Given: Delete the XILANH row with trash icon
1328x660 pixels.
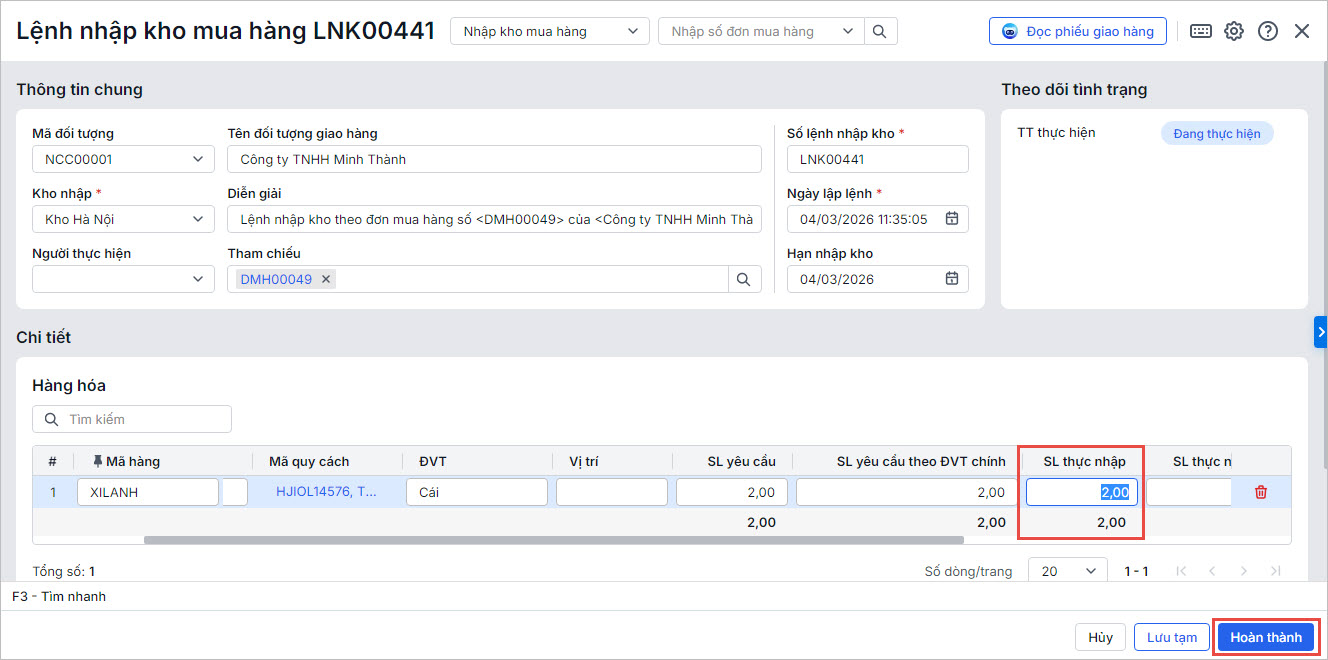Looking at the screenshot, I should 1261,492.
